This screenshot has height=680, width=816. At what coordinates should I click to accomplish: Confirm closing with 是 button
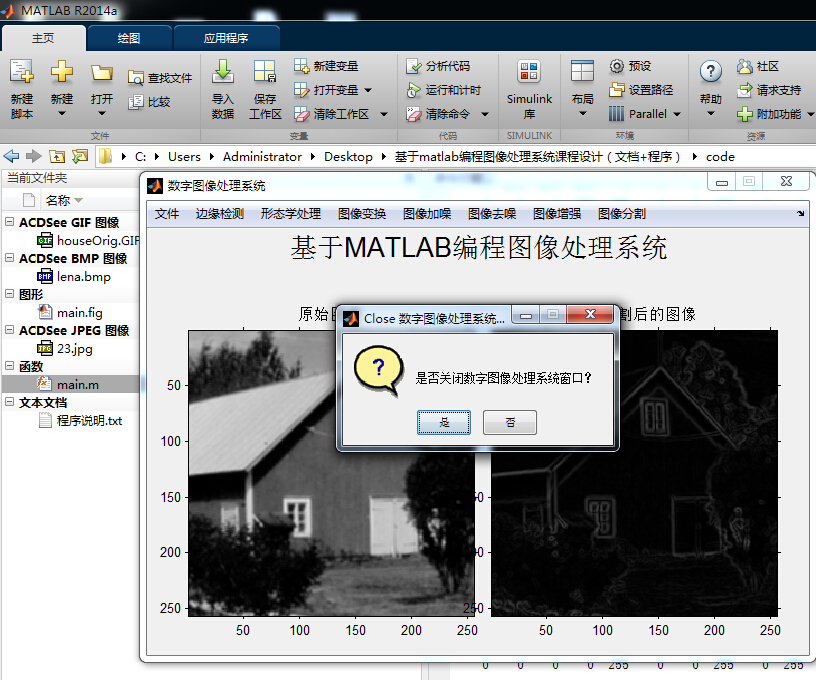[x=444, y=422]
